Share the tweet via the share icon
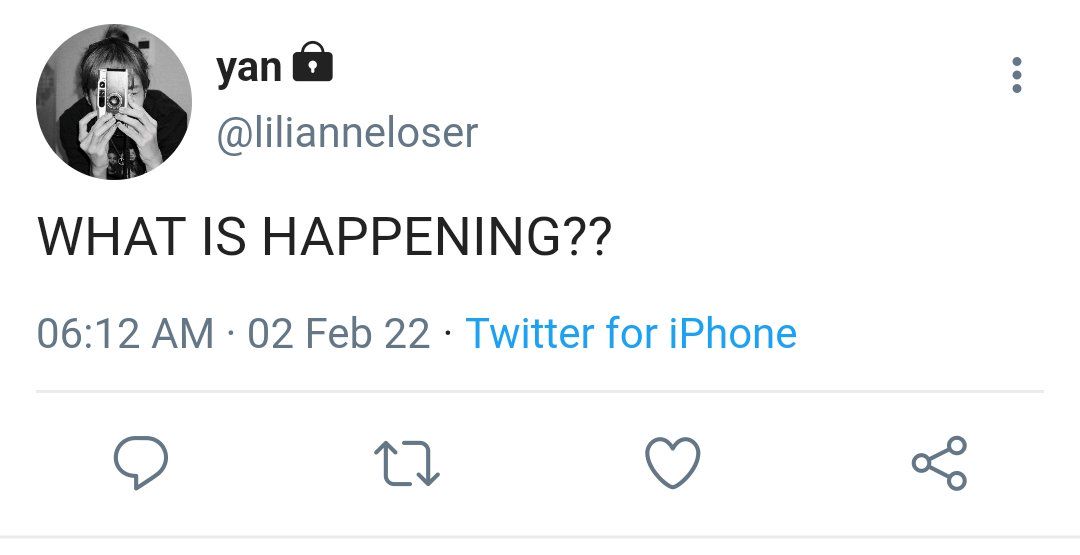The width and height of the screenshot is (1080, 555). pos(939,463)
